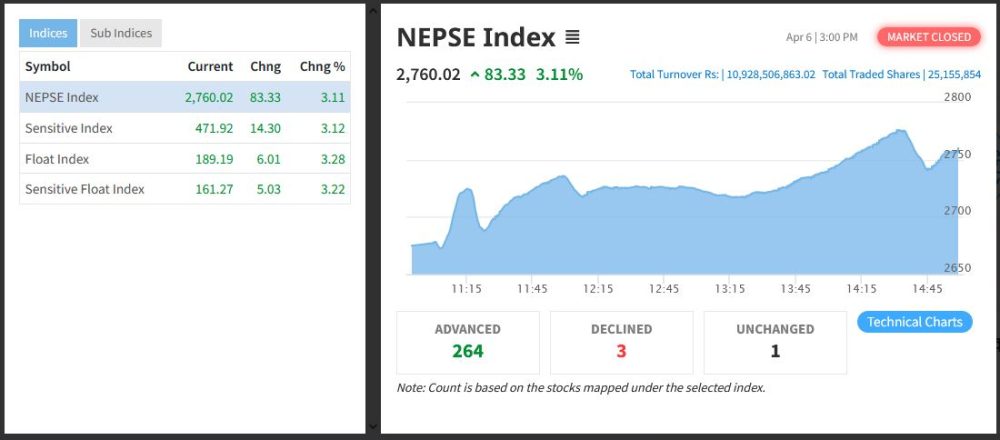The width and height of the screenshot is (1000, 440).
Task: Click the green up arrow next to 83.33
Action: click(x=474, y=75)
